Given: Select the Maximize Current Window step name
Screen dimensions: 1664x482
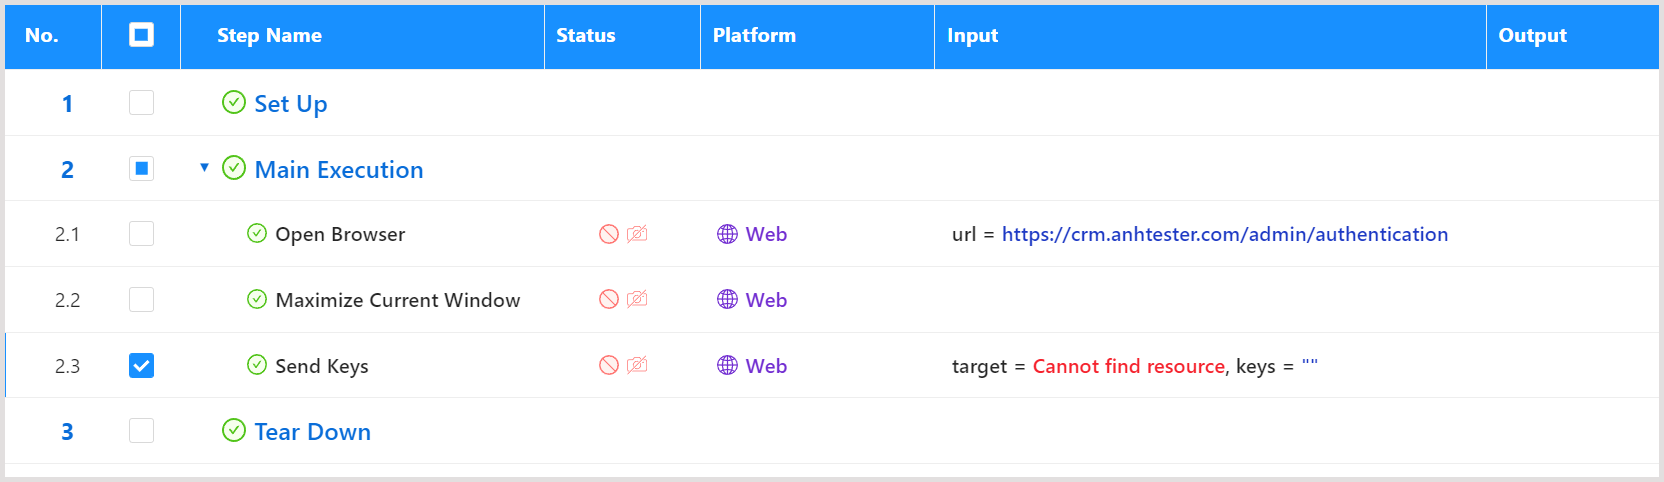Looking at the screenshot, I should (398, 300).
